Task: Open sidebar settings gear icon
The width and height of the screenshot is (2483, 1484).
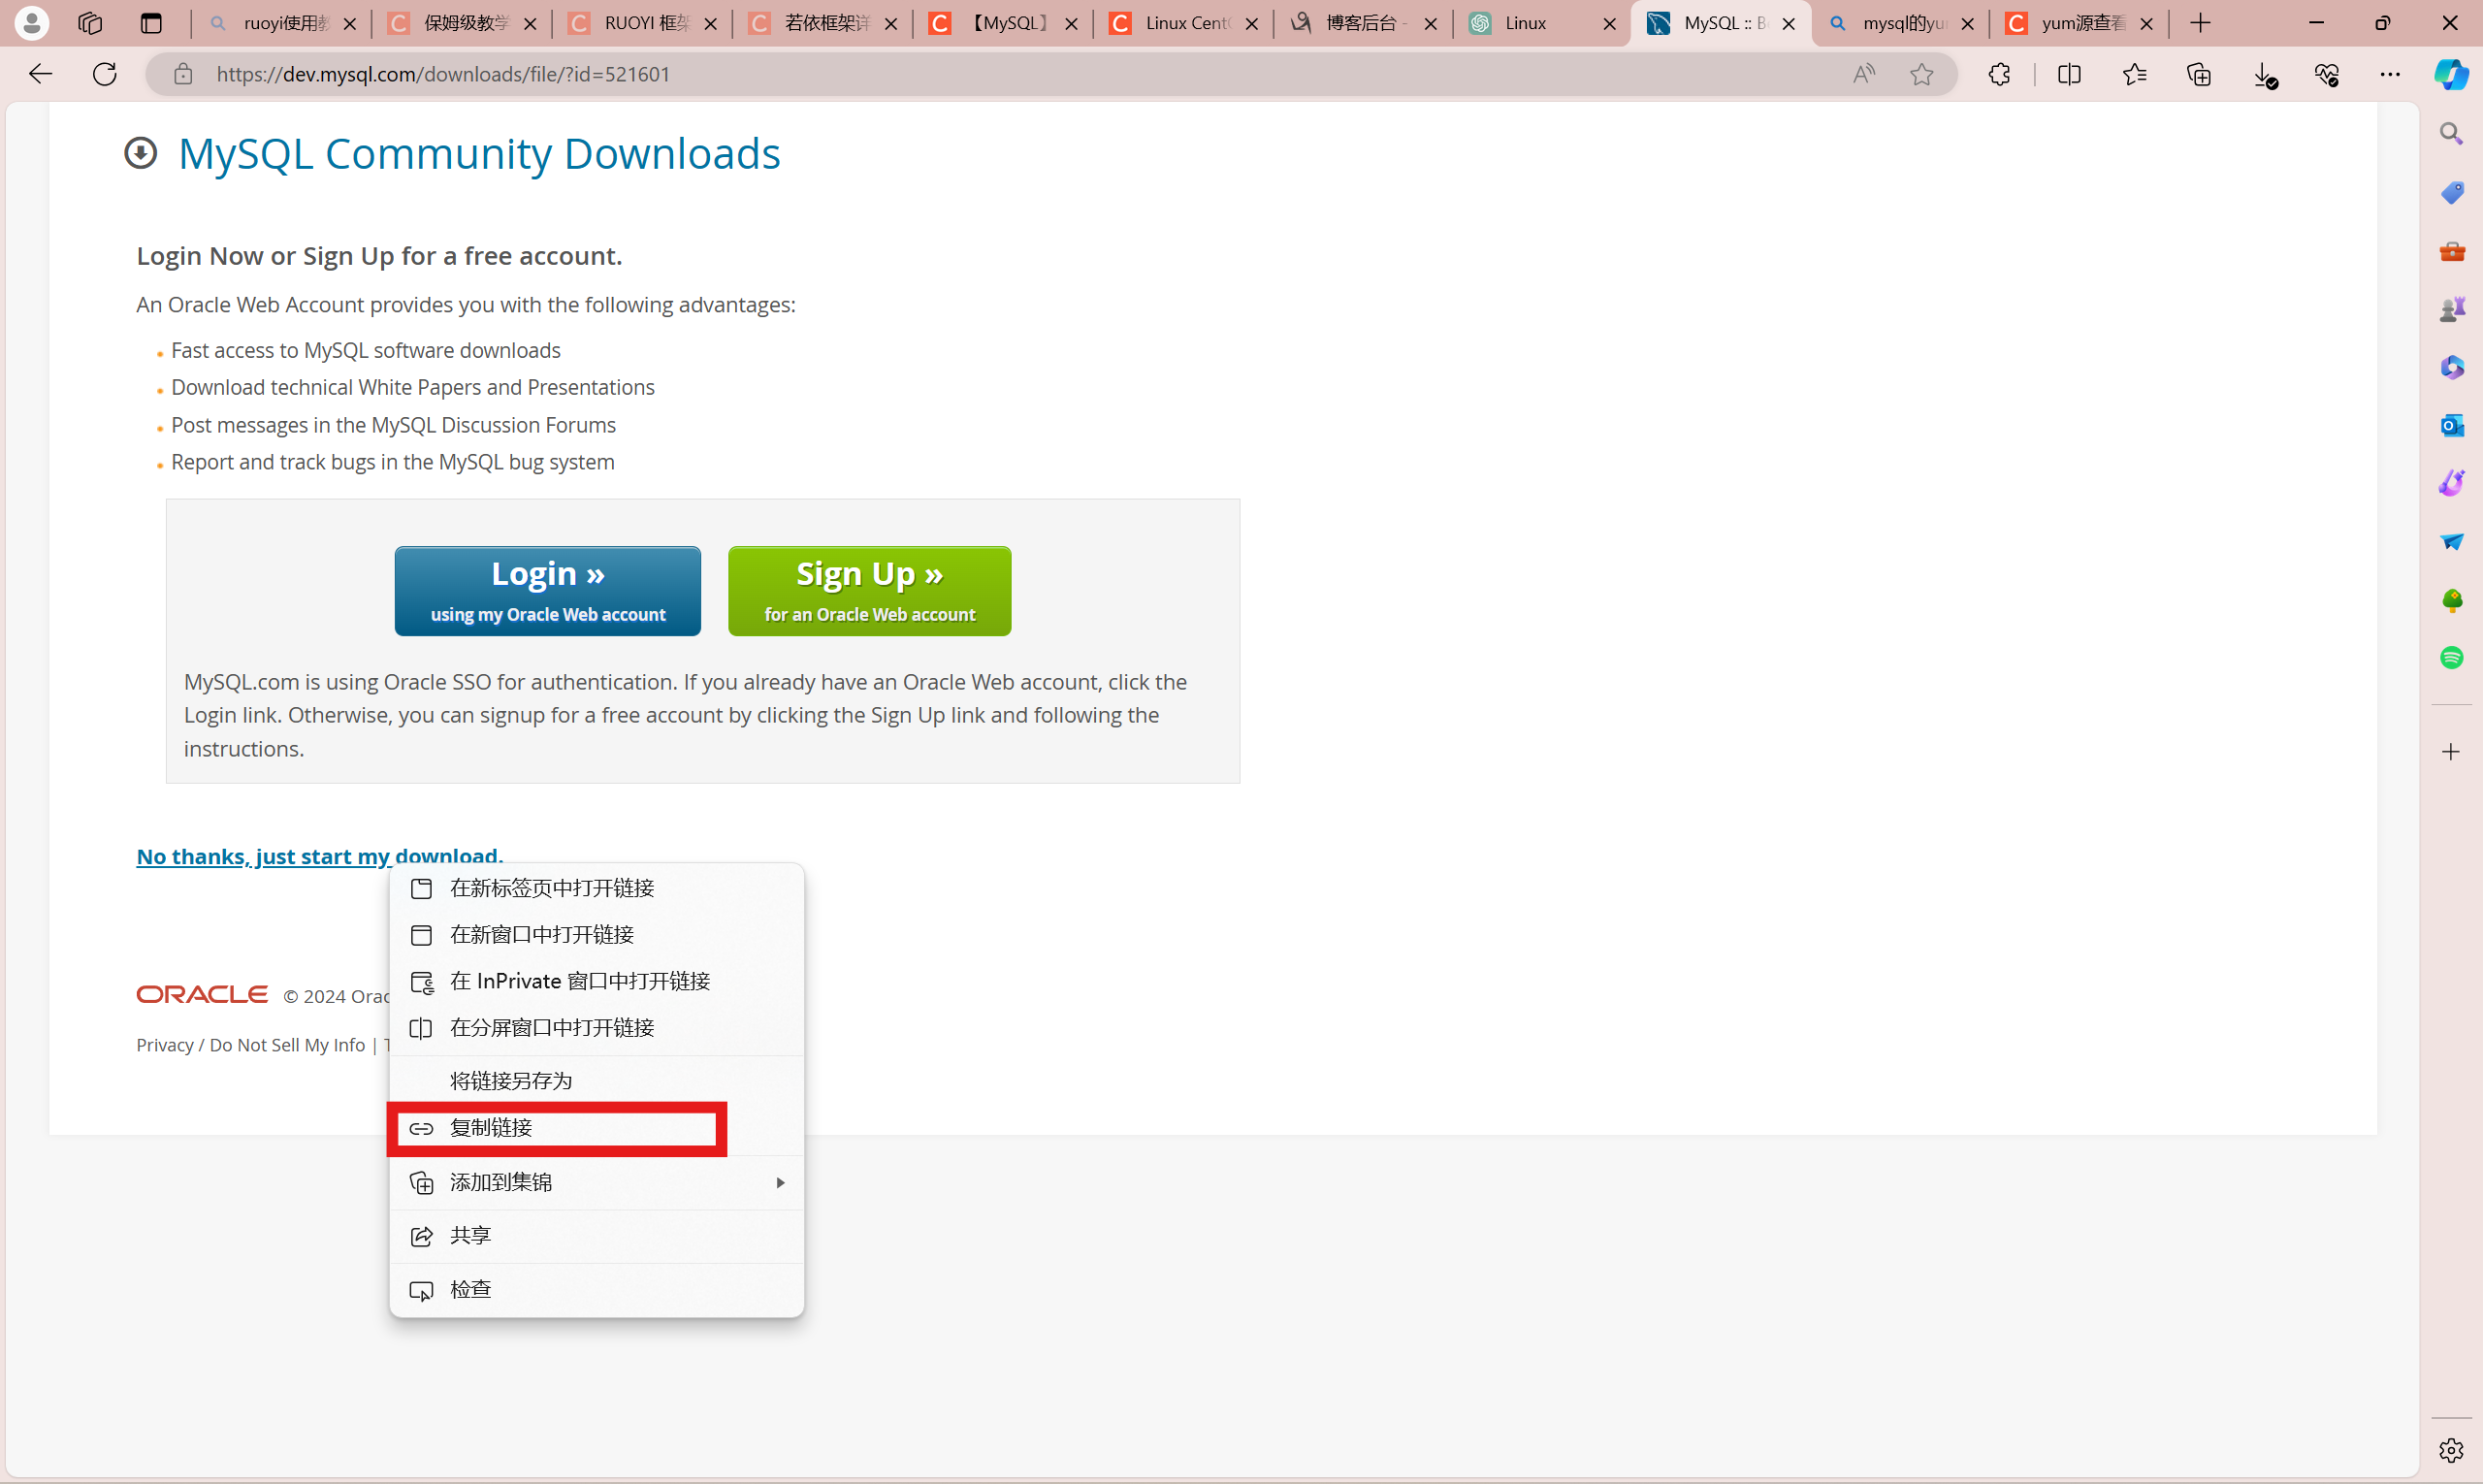Action: pos(2451,1449)
